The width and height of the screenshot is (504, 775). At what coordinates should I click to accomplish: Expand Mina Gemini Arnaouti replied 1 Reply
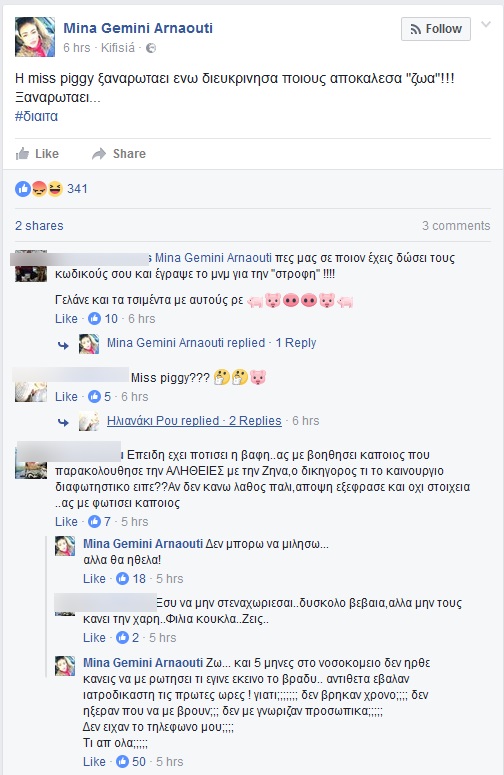211,343
